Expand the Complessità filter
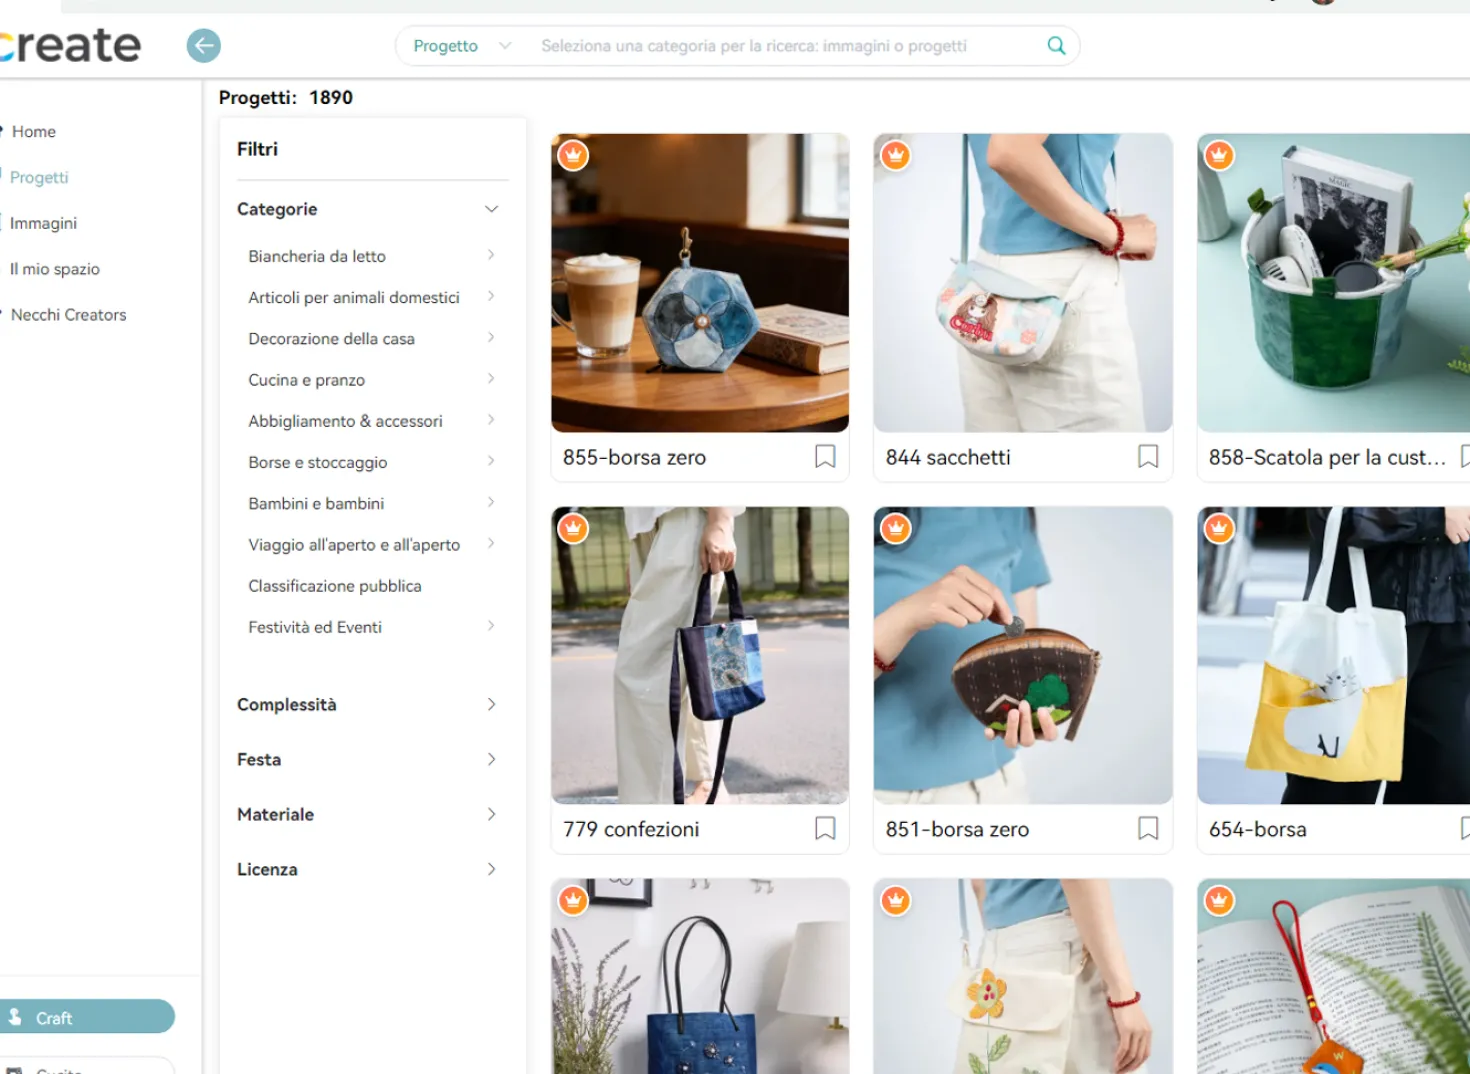 tap(491, 704)
